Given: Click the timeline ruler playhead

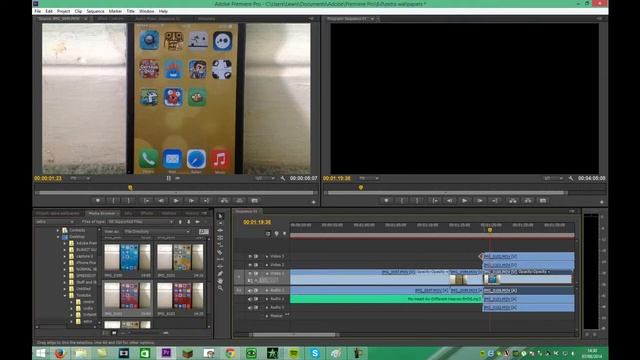Looking at the screenshot, I should (x=490, y=230).
